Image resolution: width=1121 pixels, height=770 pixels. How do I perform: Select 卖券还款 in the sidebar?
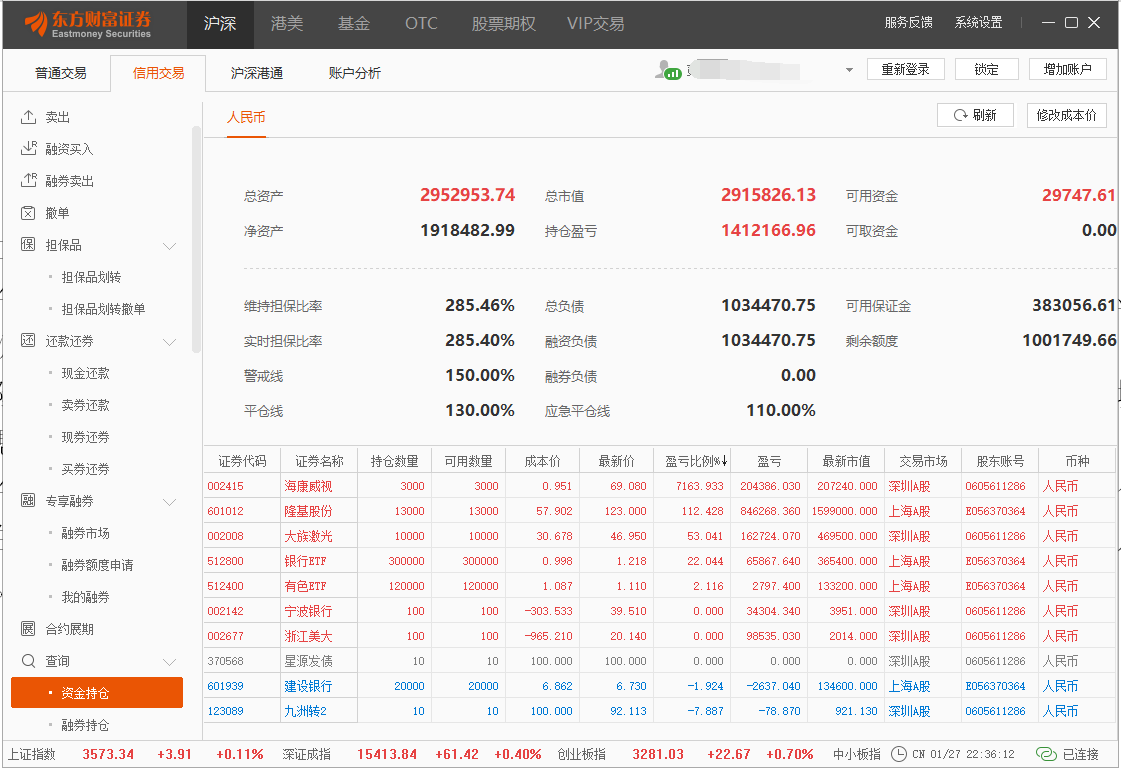click(86, 405)
